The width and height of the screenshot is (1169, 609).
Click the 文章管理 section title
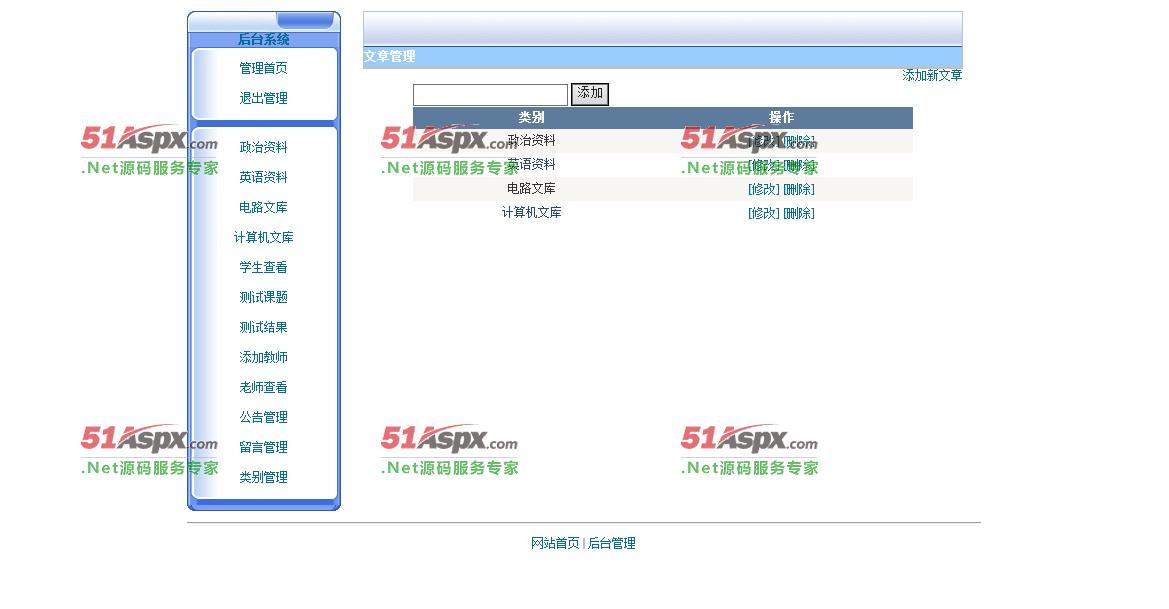pos(389,57)
